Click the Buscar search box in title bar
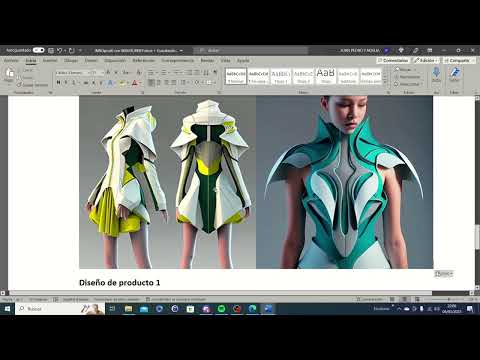 click(x=251, y=50)
